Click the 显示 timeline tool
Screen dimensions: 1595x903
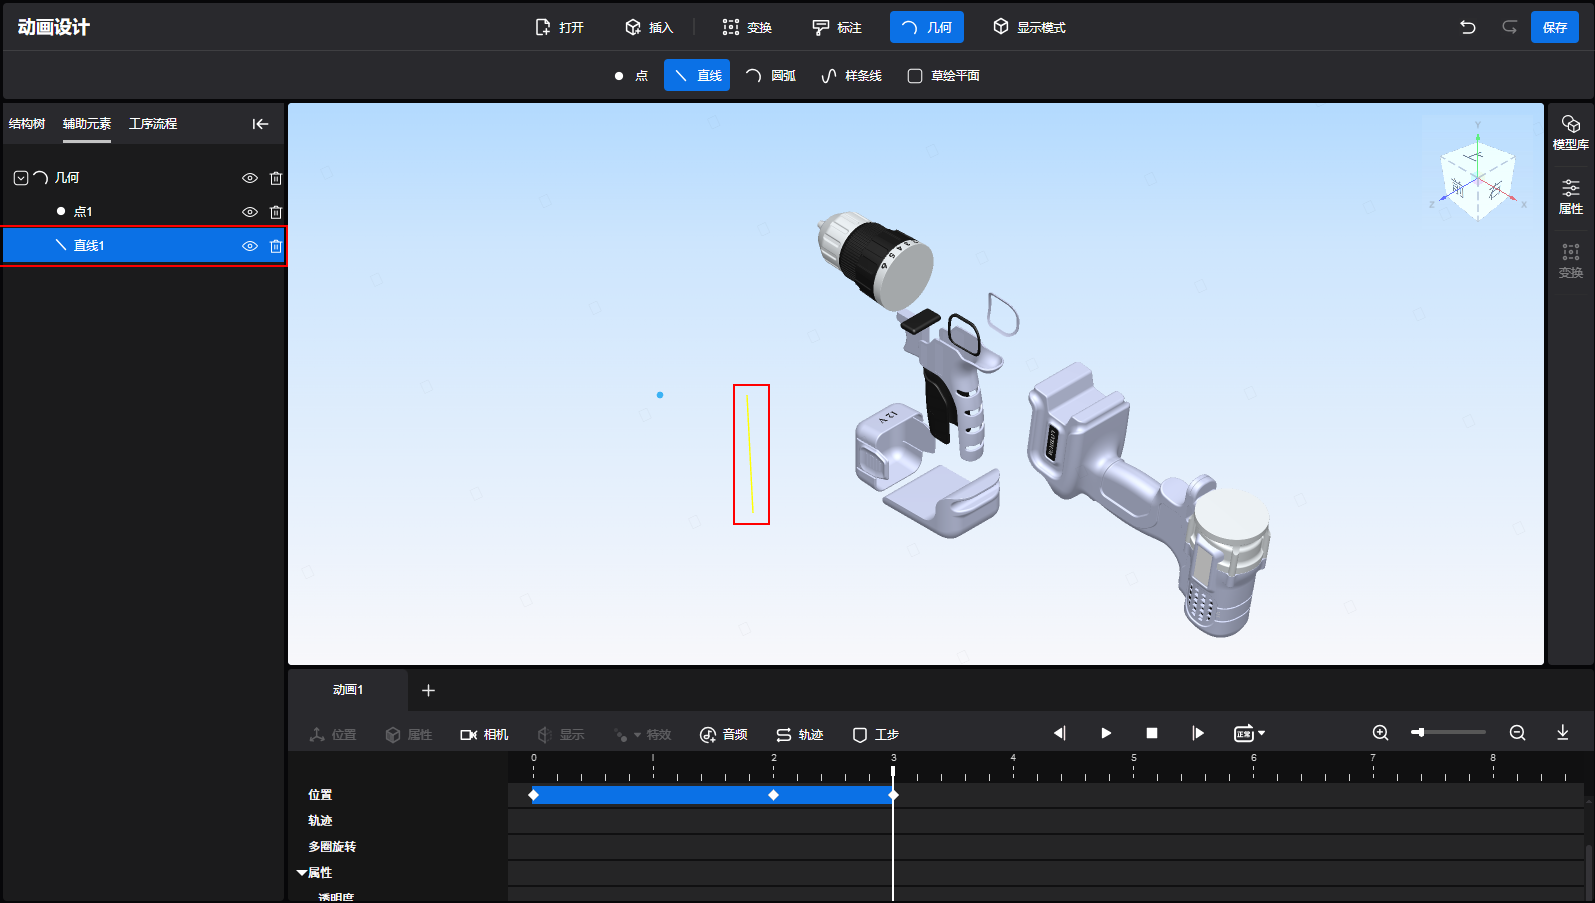click(x=561, y=735)
